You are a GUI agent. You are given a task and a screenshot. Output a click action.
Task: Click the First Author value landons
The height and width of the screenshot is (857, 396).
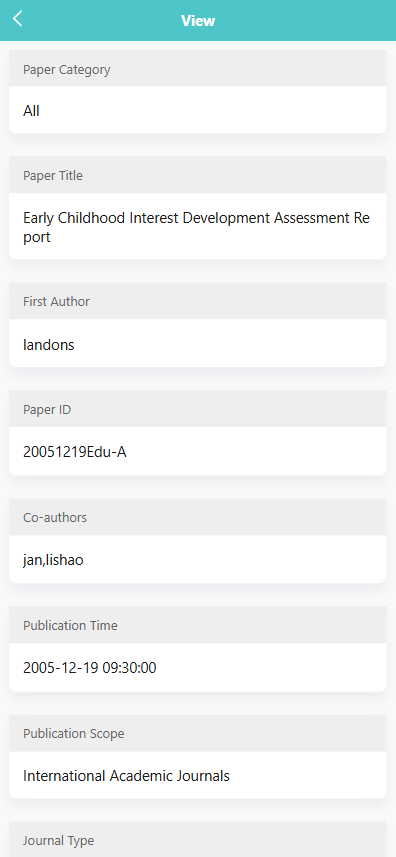[49, 345]
